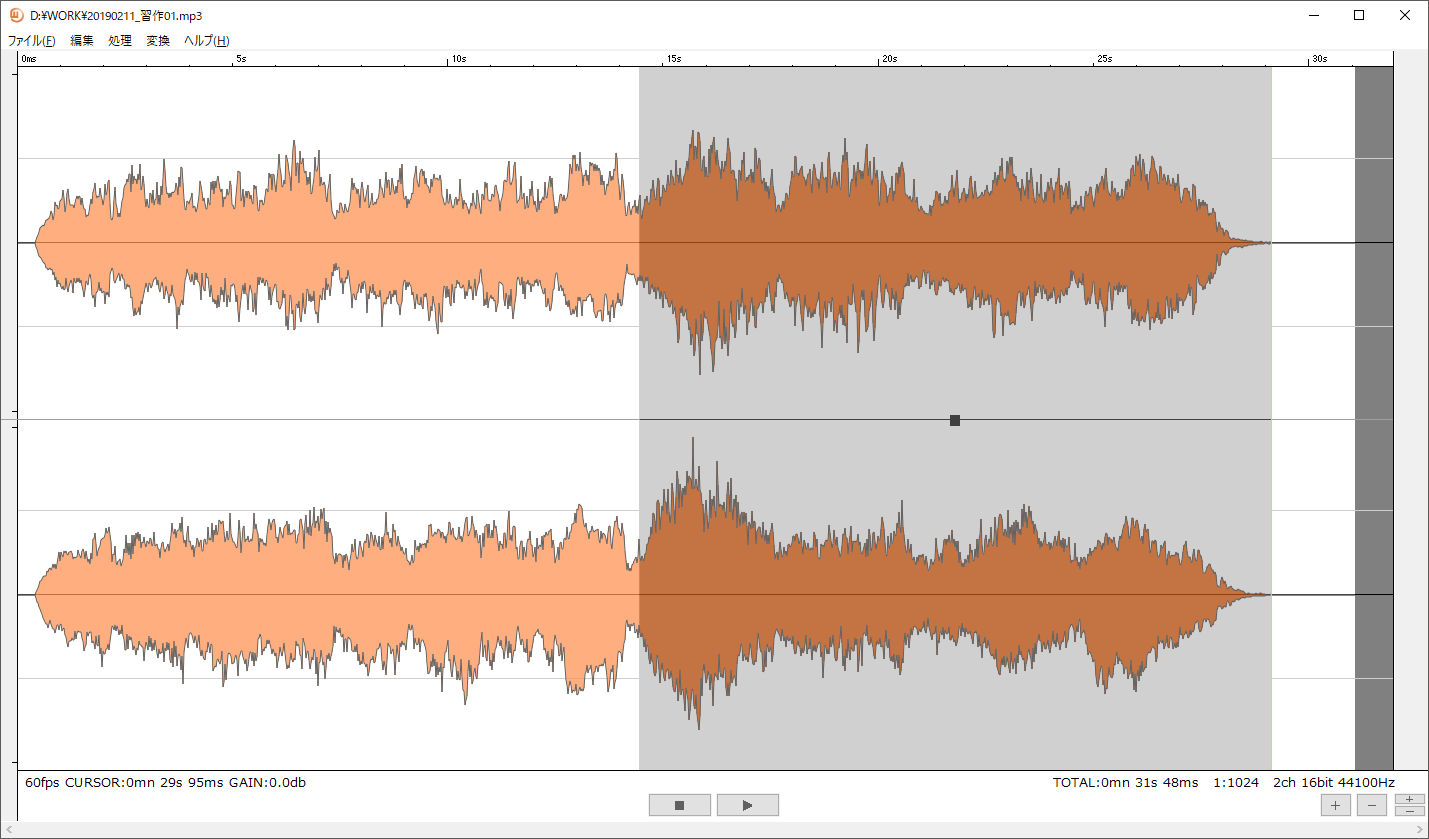Open the 処理 menu

[x=120, y=41]
